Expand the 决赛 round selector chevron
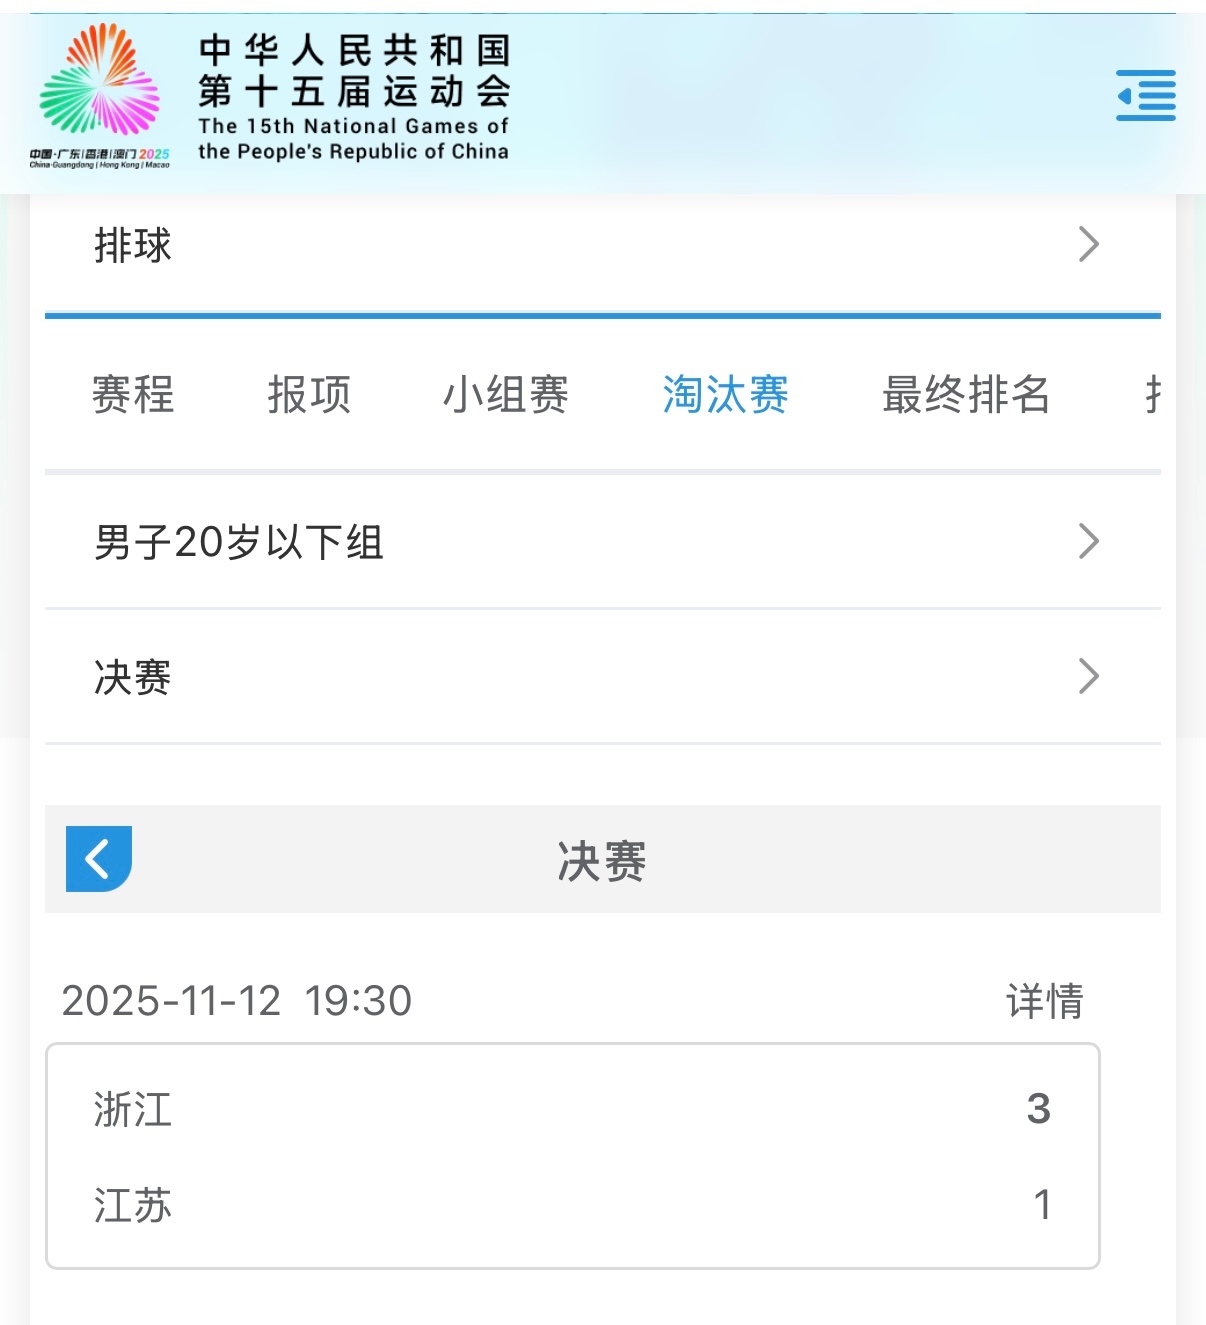This screenshot has height=1325, width=1206. click(x=1089, y=676)
